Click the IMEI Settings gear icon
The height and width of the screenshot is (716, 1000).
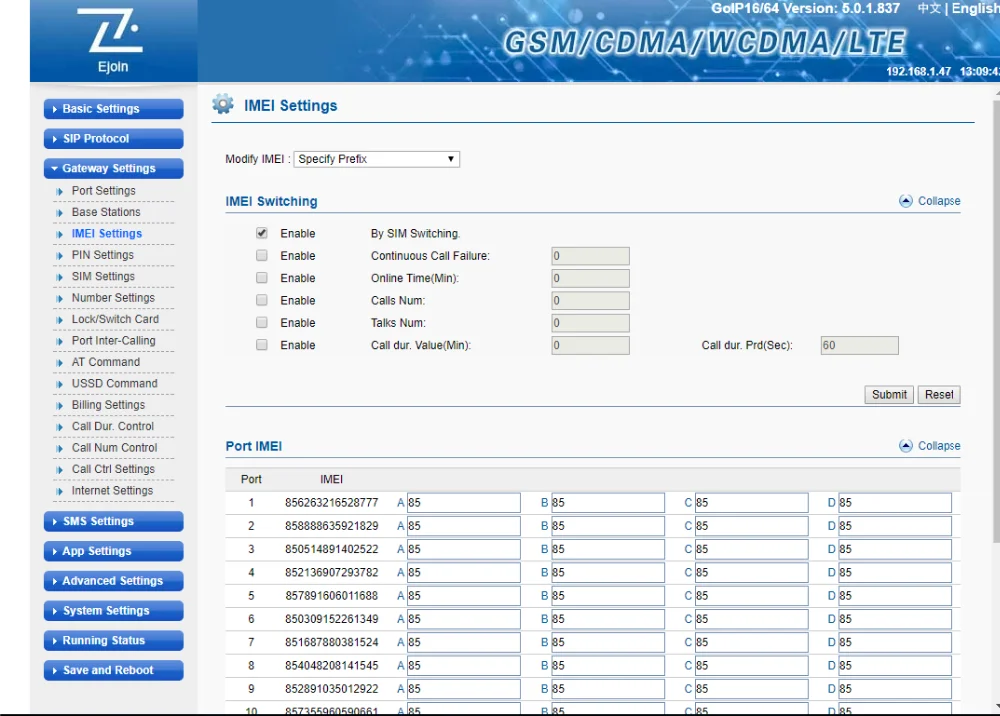(223, 105)
